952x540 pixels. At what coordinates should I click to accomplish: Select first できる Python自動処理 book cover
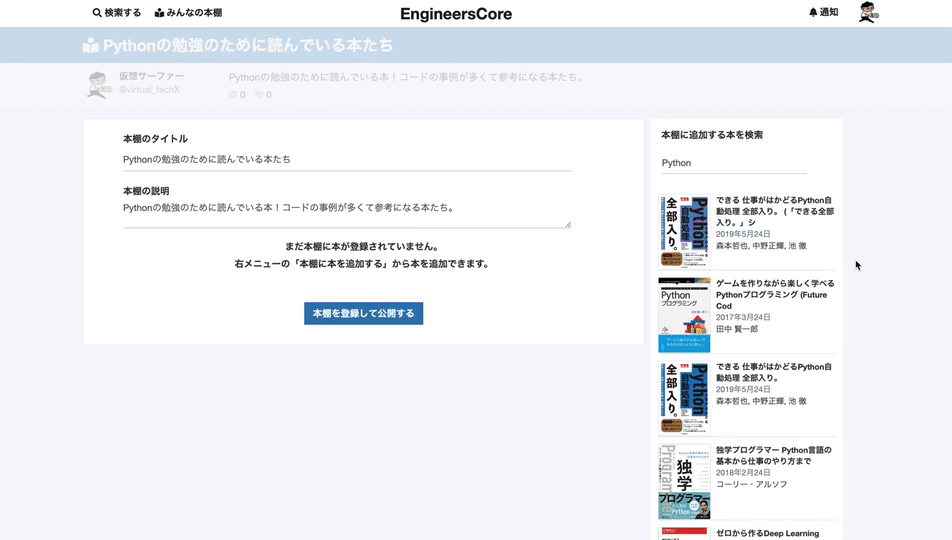(x=684, y=231)
